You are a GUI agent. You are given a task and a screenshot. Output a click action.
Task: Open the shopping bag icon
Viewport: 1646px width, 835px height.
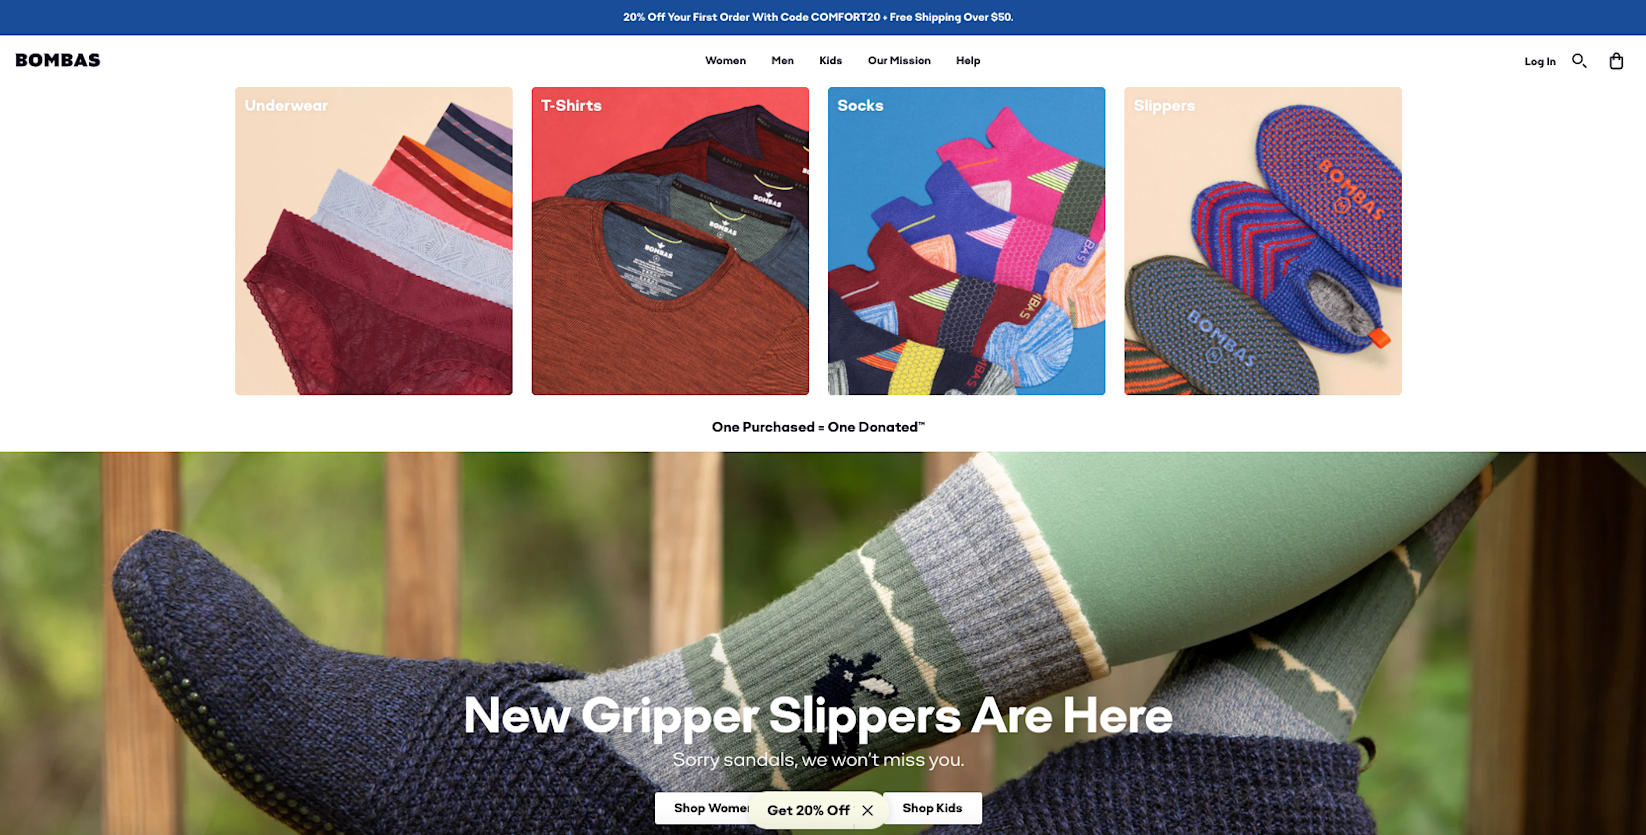[x=1616, y=61]
